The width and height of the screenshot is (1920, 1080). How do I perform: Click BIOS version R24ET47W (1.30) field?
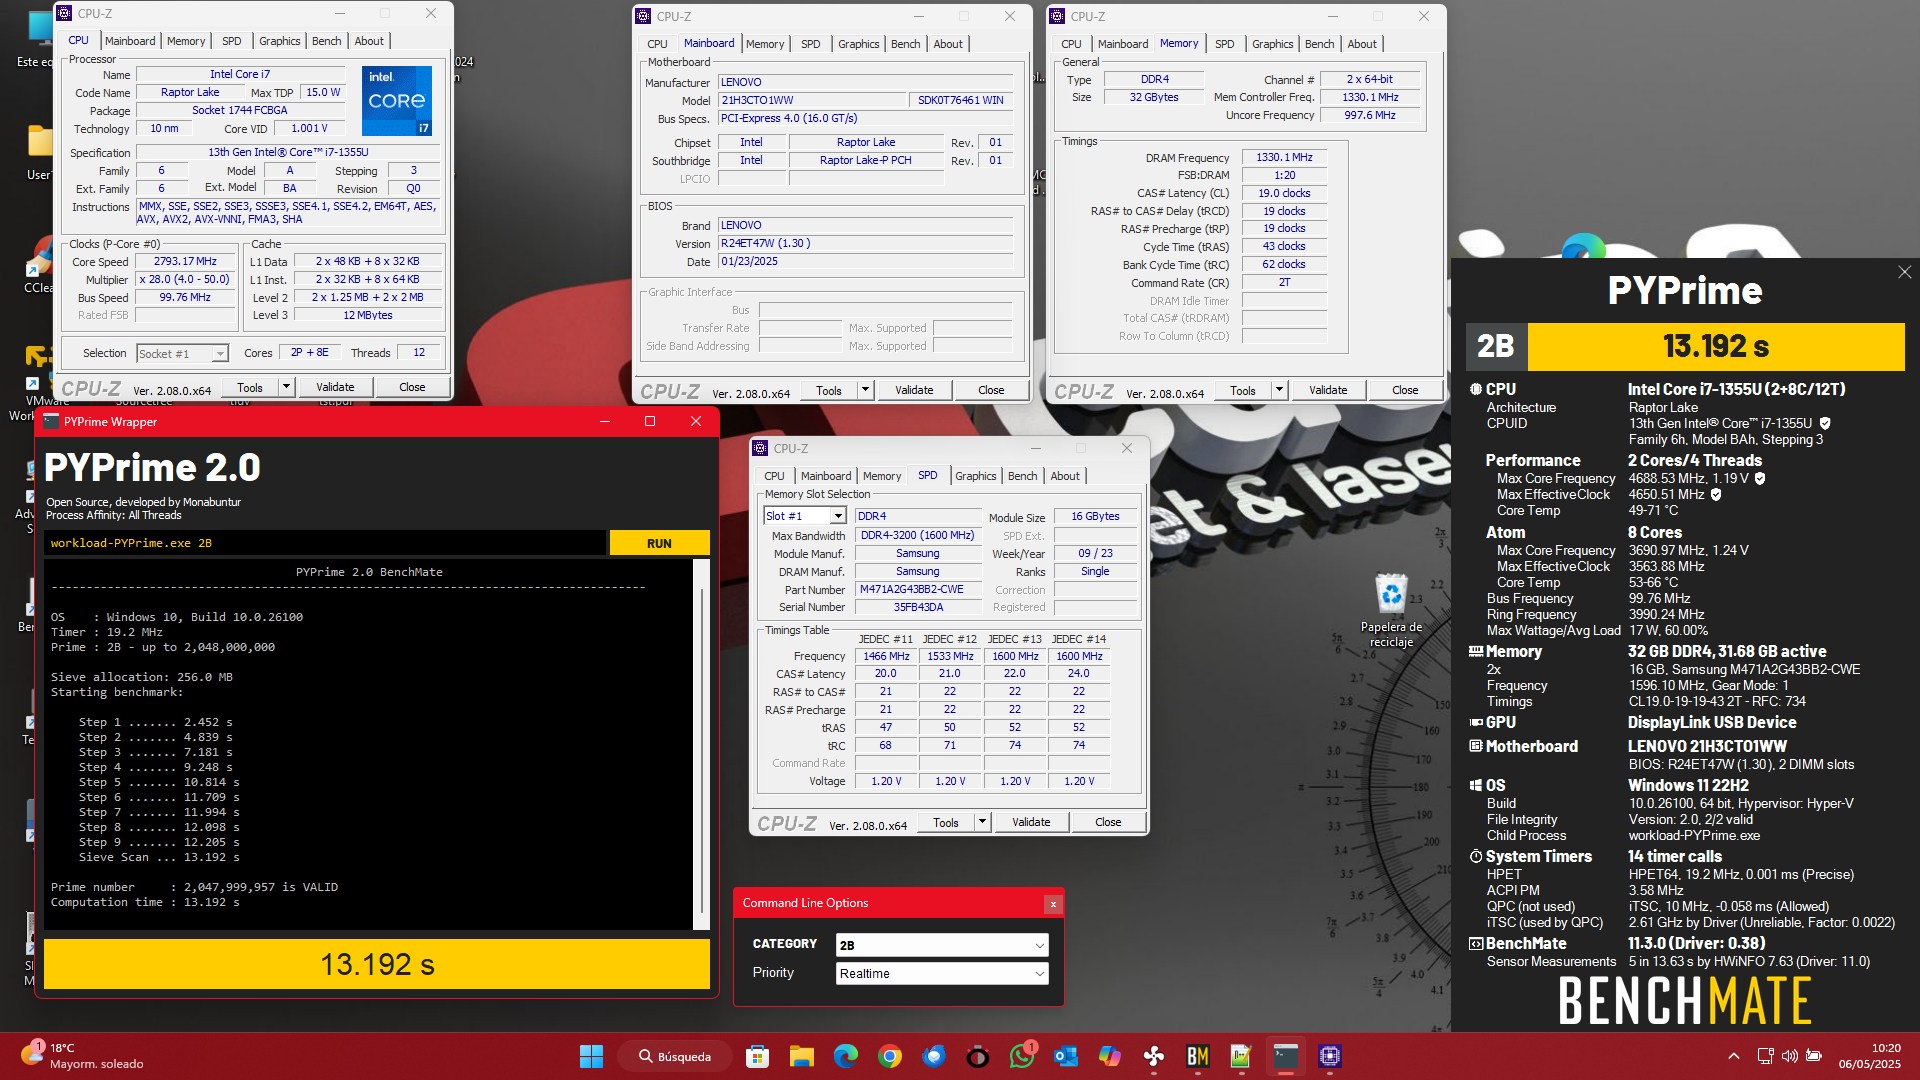[865, 243]
